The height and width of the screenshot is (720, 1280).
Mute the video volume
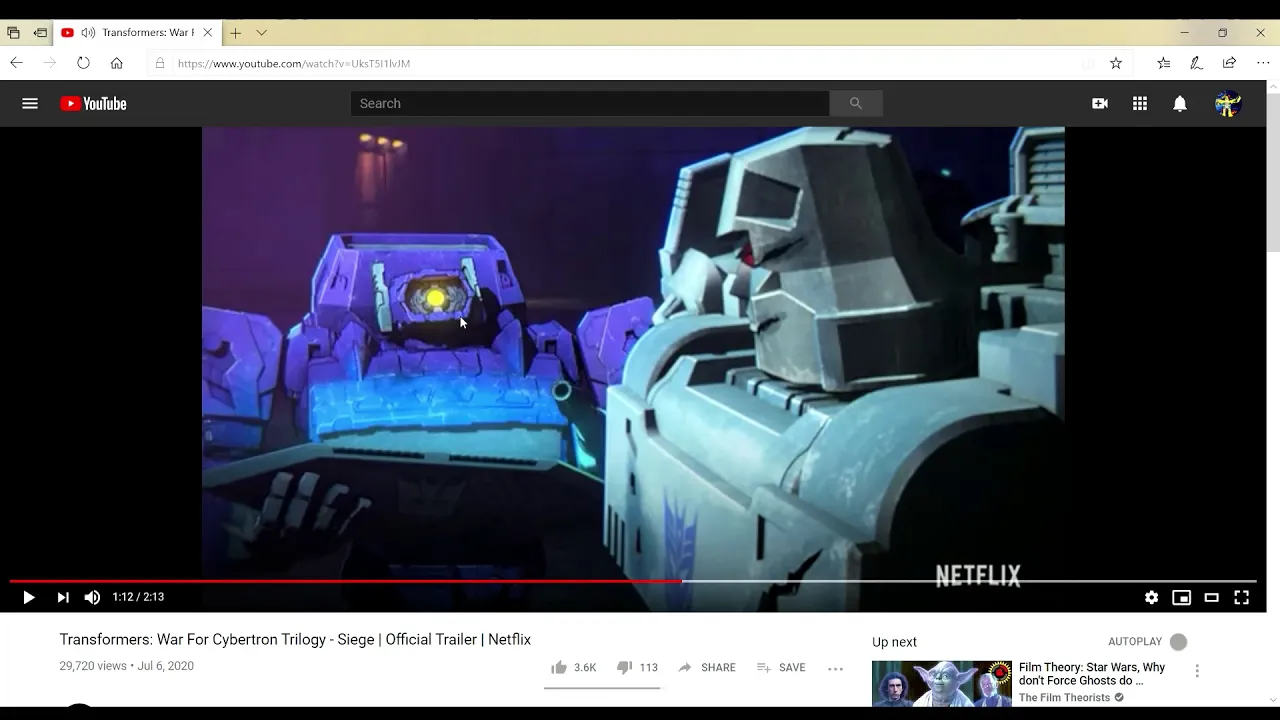(x=92, y=597)
